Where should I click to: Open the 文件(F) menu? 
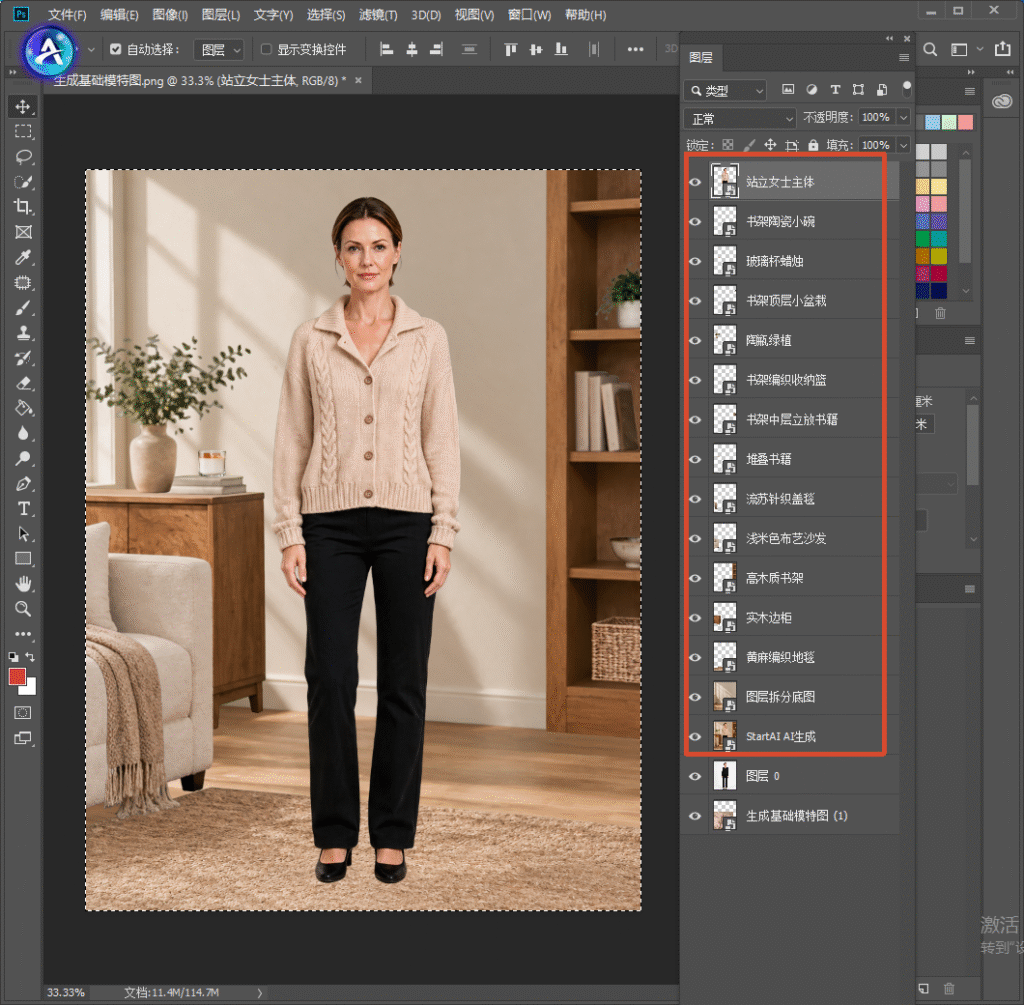[67, 14]
